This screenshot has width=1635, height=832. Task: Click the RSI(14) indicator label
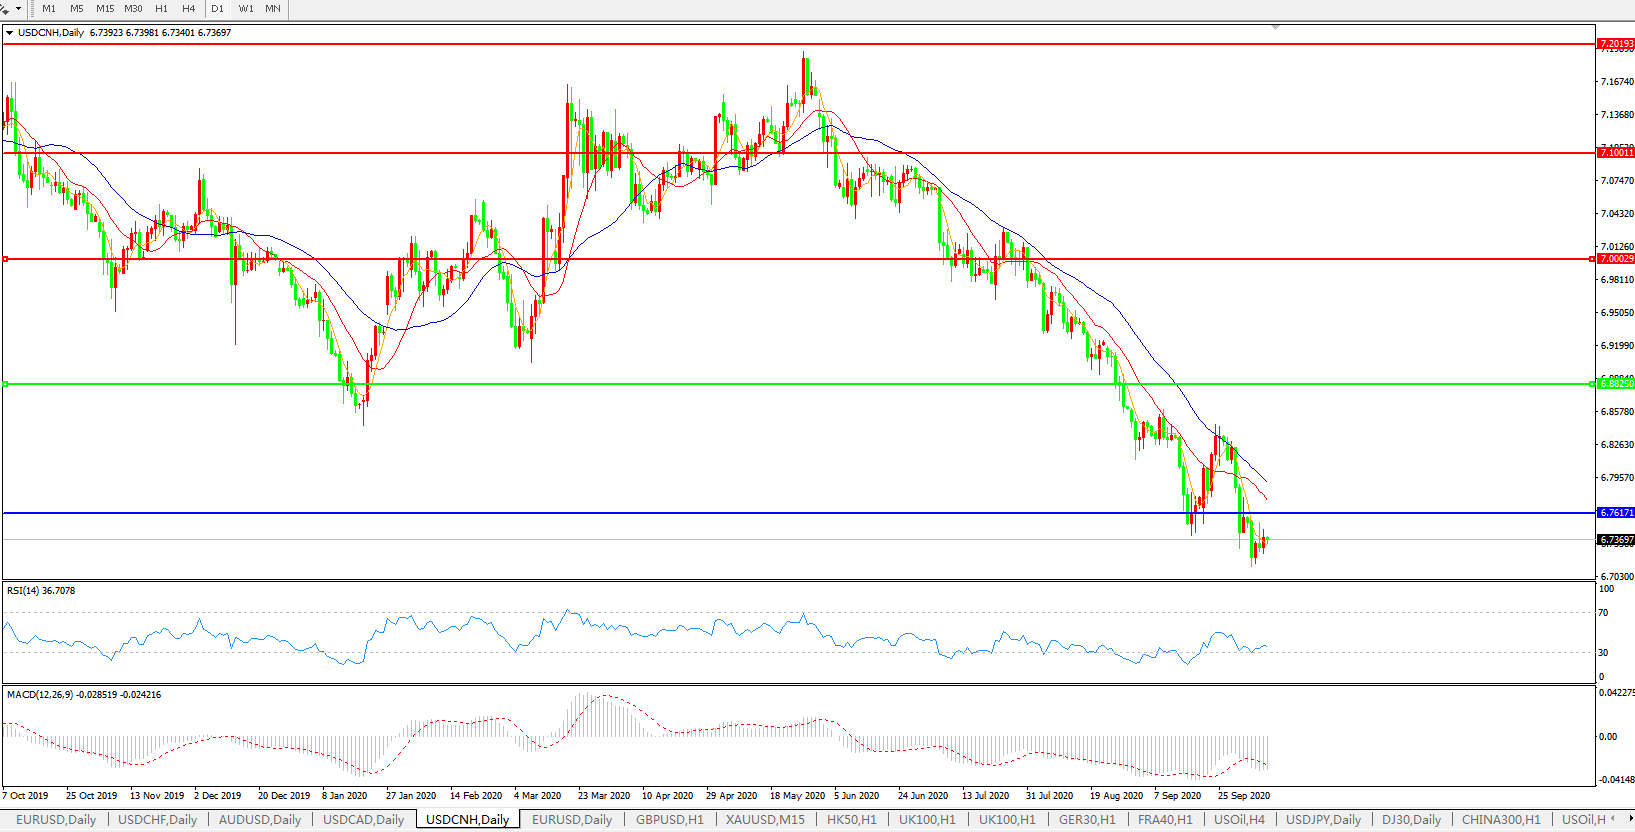pyautogui.click(x=41, y=591)
